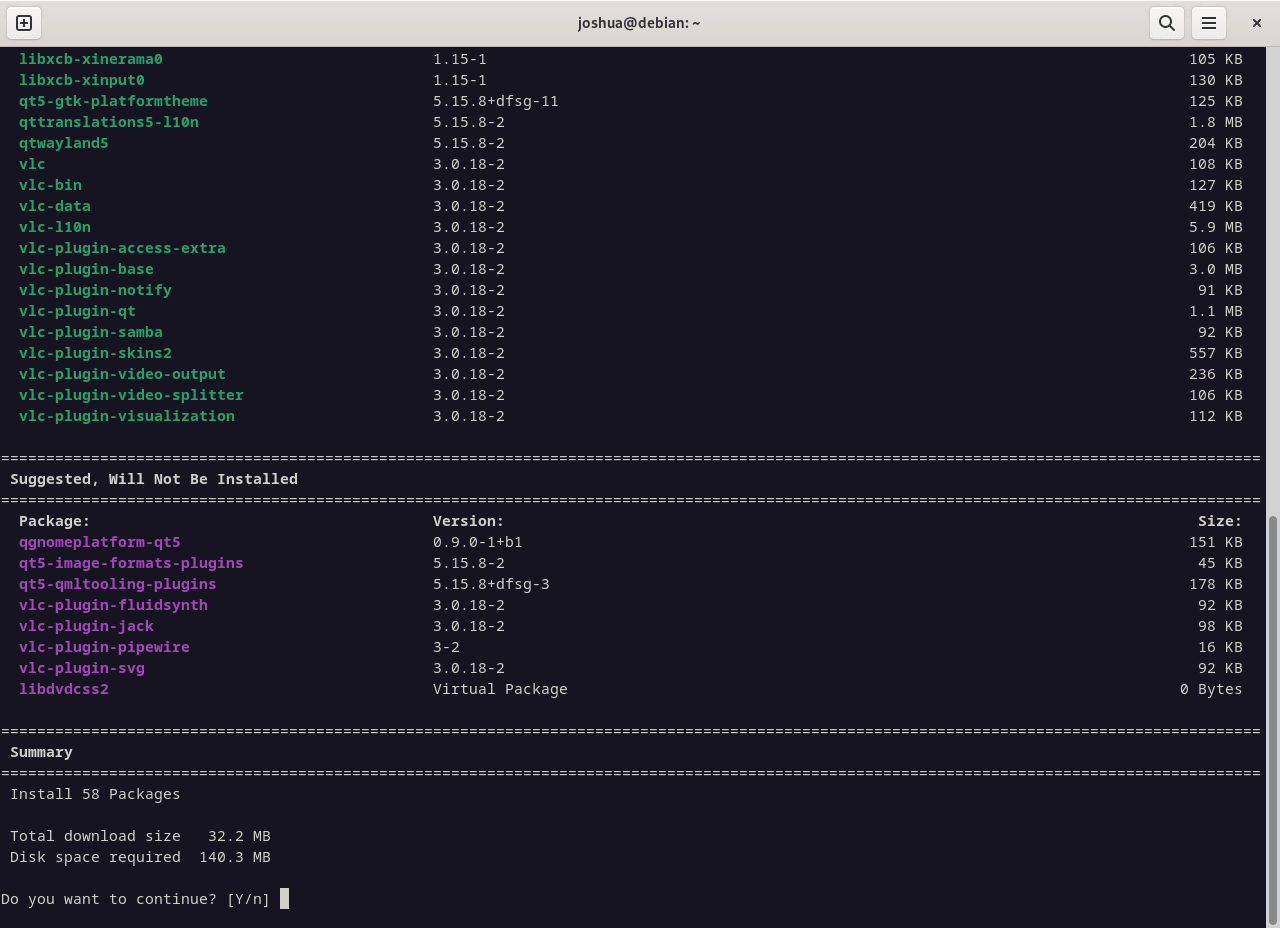Click the joshua@debian title bar text
Screen dimensions: 1280x928
coord(639,22)
